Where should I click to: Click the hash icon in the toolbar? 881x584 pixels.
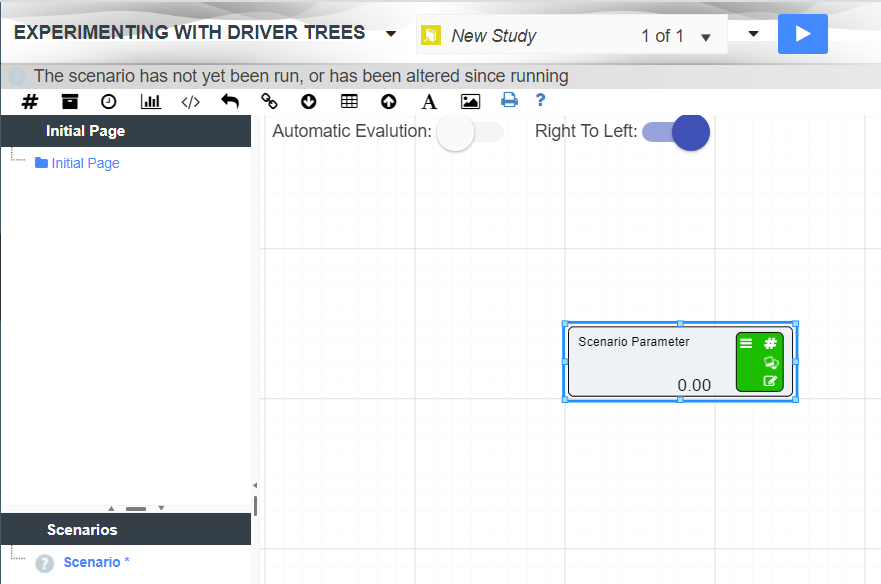[x=30, y=101]
